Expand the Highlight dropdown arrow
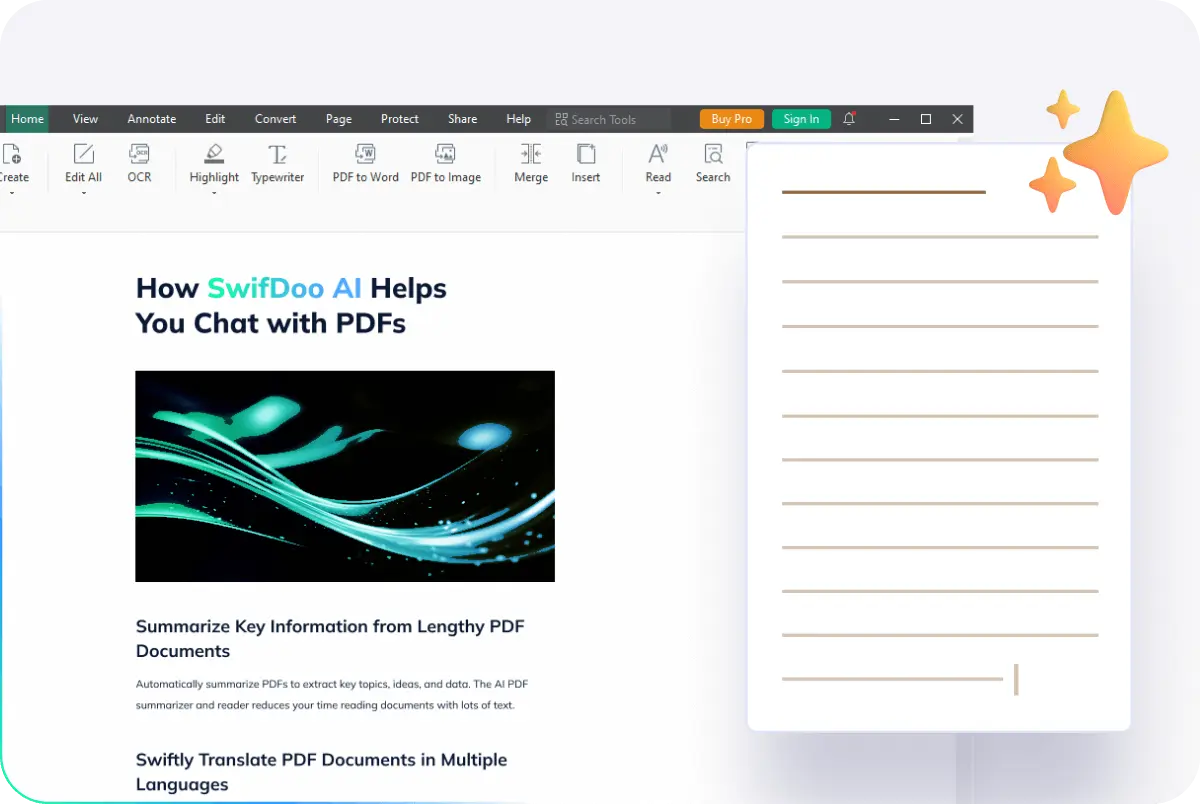The image size is (1200, 804). pyautogui.click(x=214, y=193)
